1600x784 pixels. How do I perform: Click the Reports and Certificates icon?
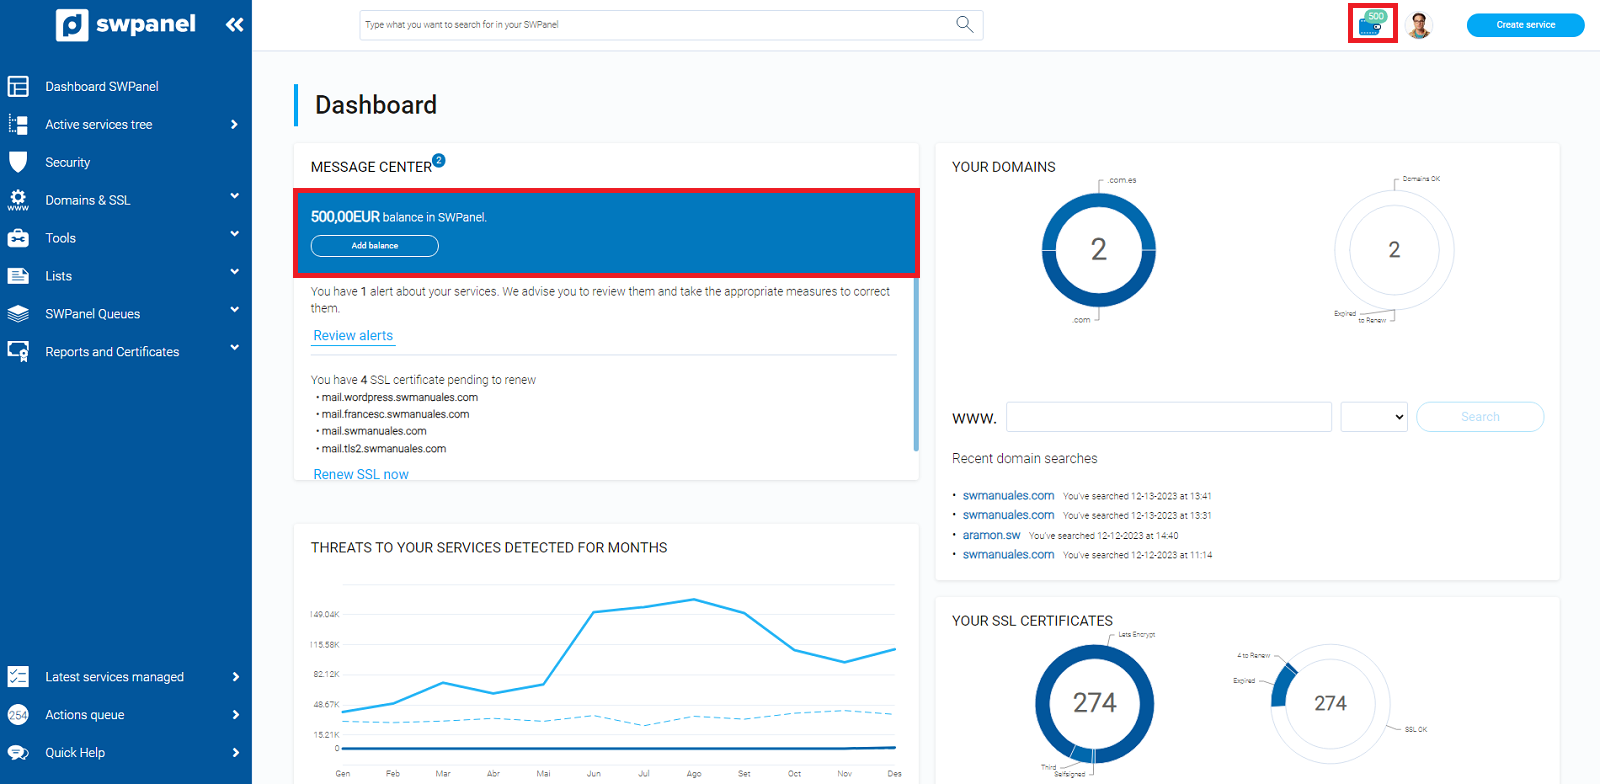click(18, 351)
